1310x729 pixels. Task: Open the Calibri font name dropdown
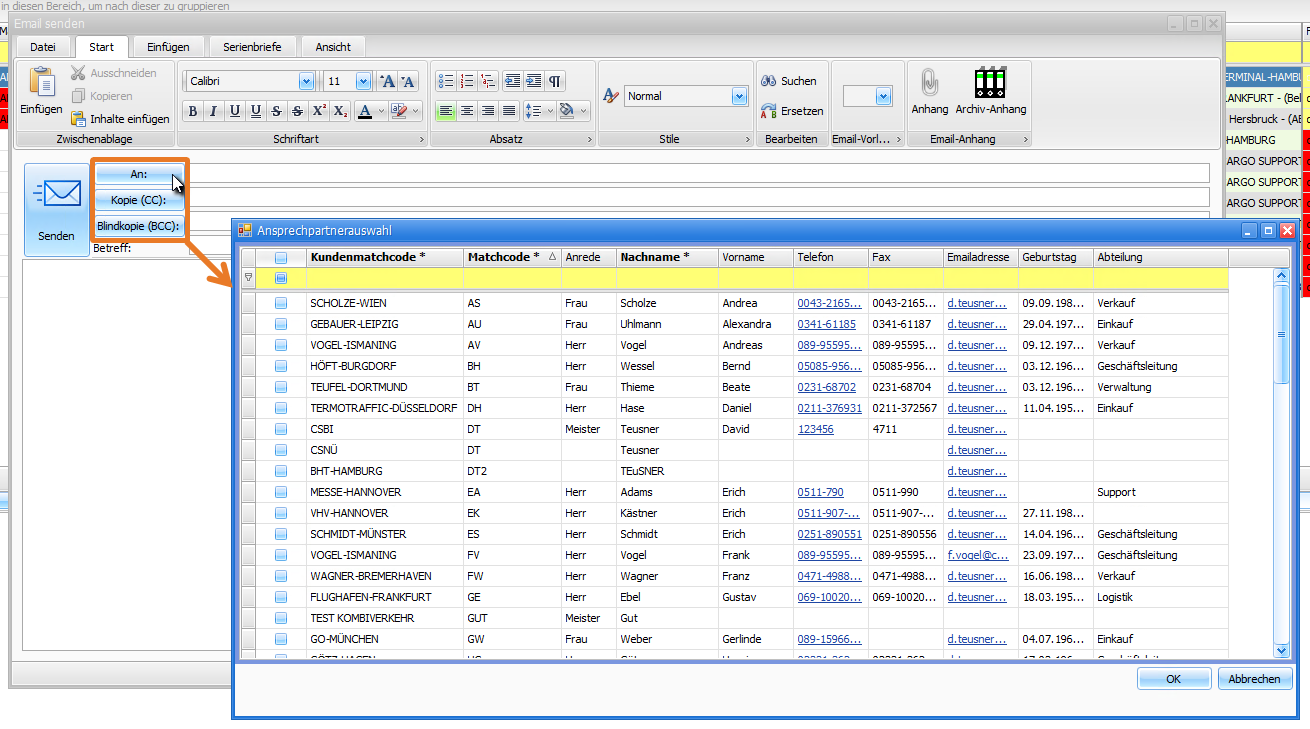[x=306, y=82]
